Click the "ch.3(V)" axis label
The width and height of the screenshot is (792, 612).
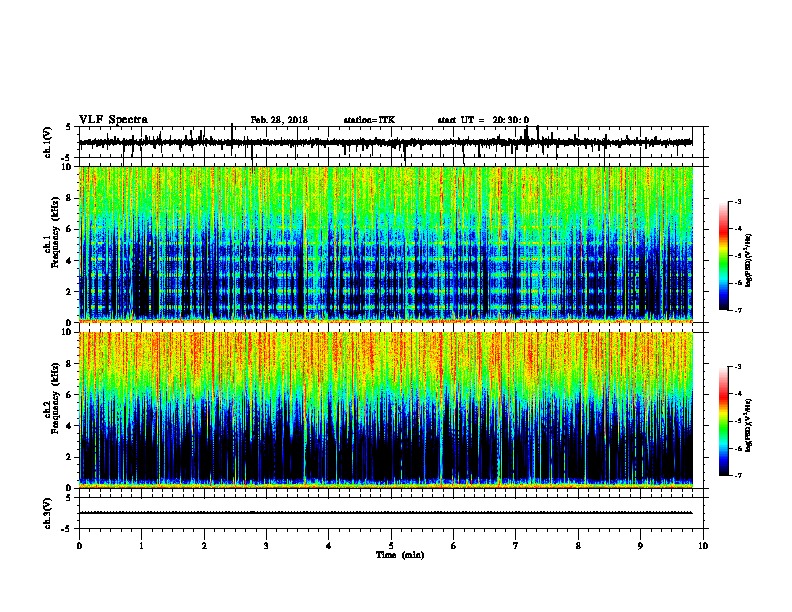pyautogui.click(x=47, y=513)
